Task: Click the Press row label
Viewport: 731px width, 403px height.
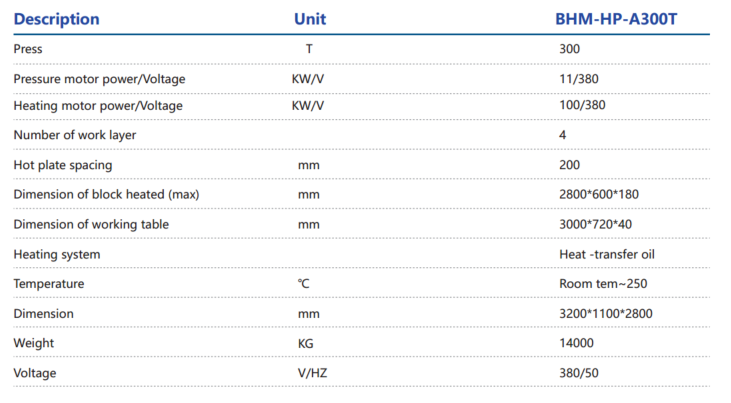Action: point(28,49)
